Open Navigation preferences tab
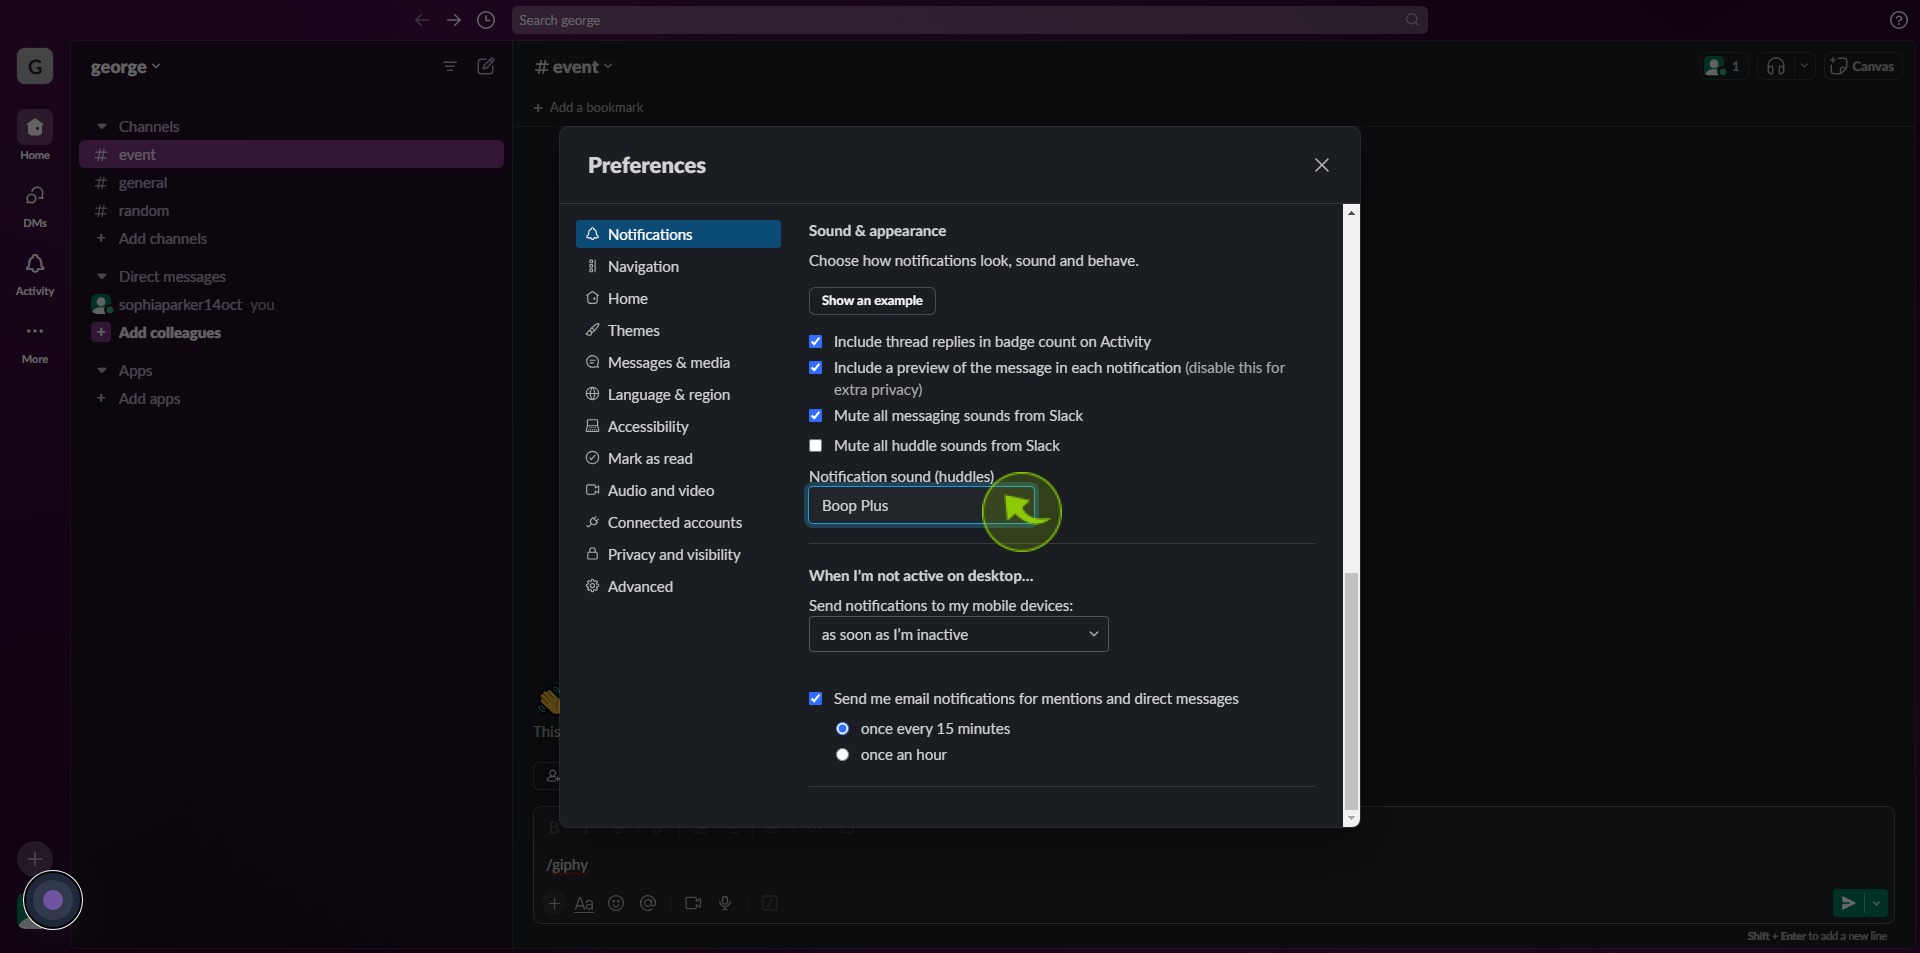This screenshot has width=1920, height=953. tap(678, 267)
